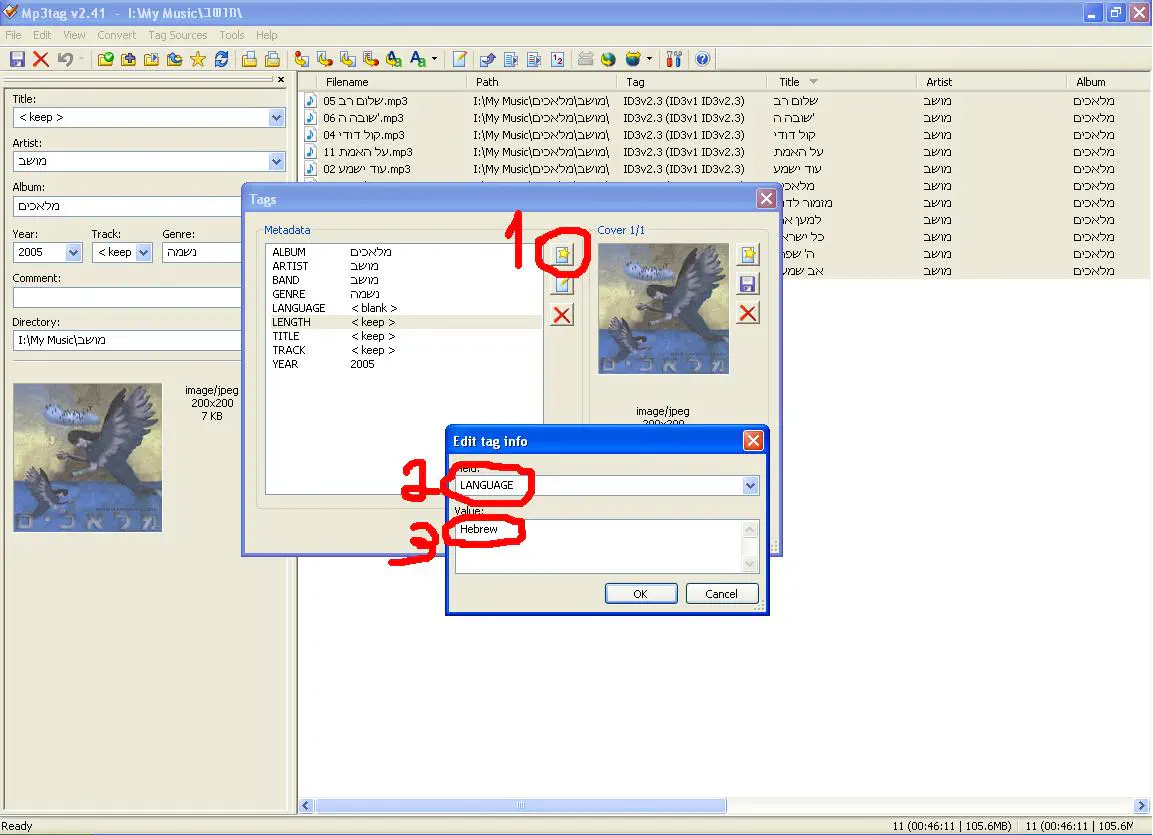Image resolution: width=1153 pixels, height=835 pixels.
Task: Delete selected metadata field with red X
Action: (x=563, y=315)
